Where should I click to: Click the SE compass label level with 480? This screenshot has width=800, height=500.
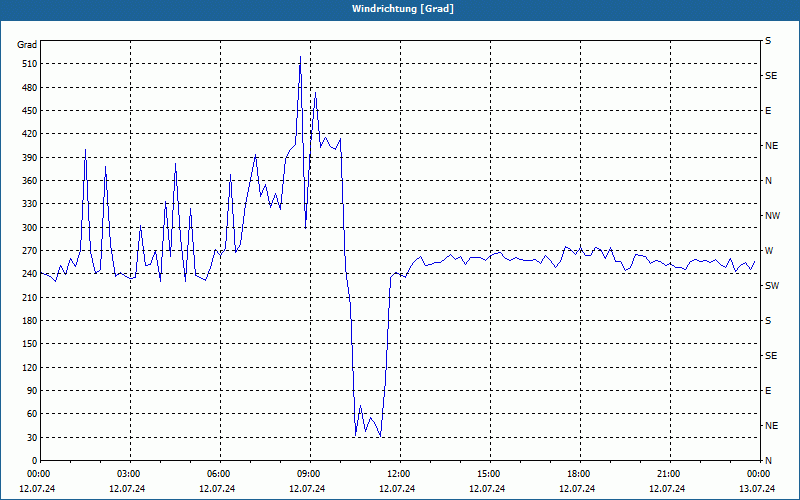pyautogui.click(x=771, y=76)
